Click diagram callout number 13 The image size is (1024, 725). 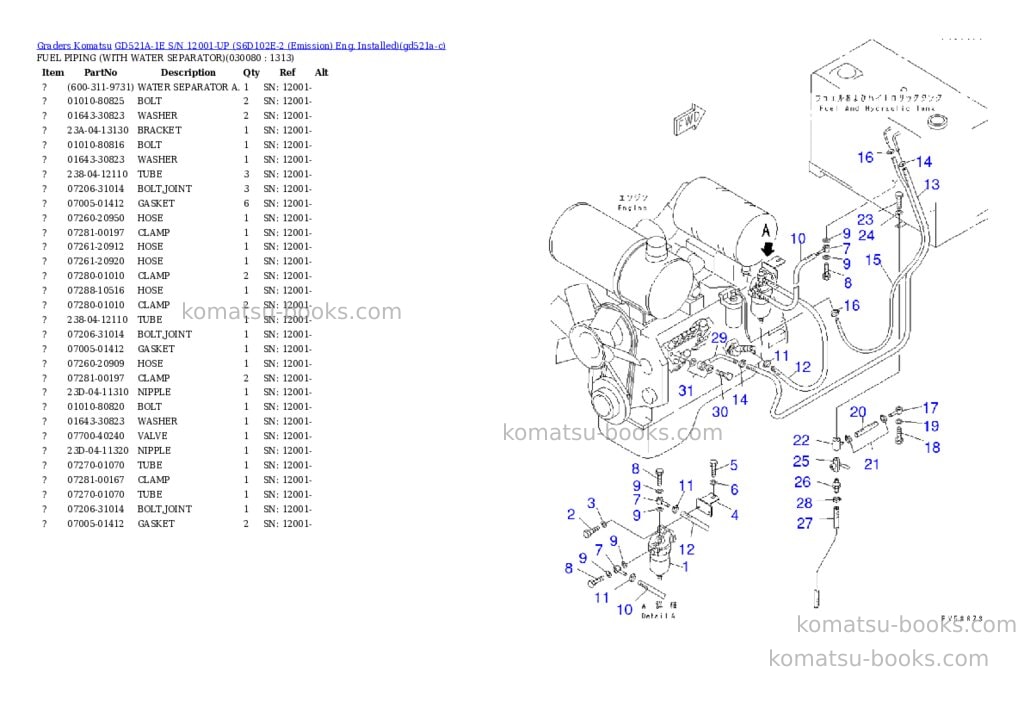[x=932, y=185]
